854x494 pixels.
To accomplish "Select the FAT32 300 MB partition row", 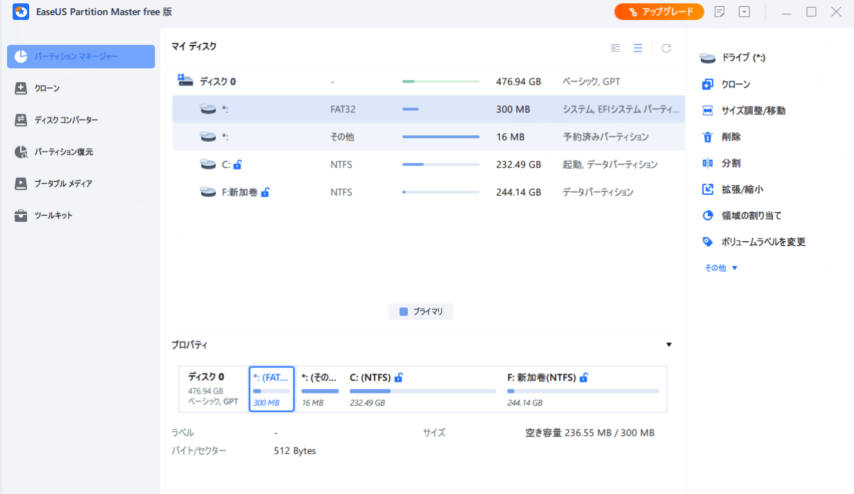I will tap(428, 109).
